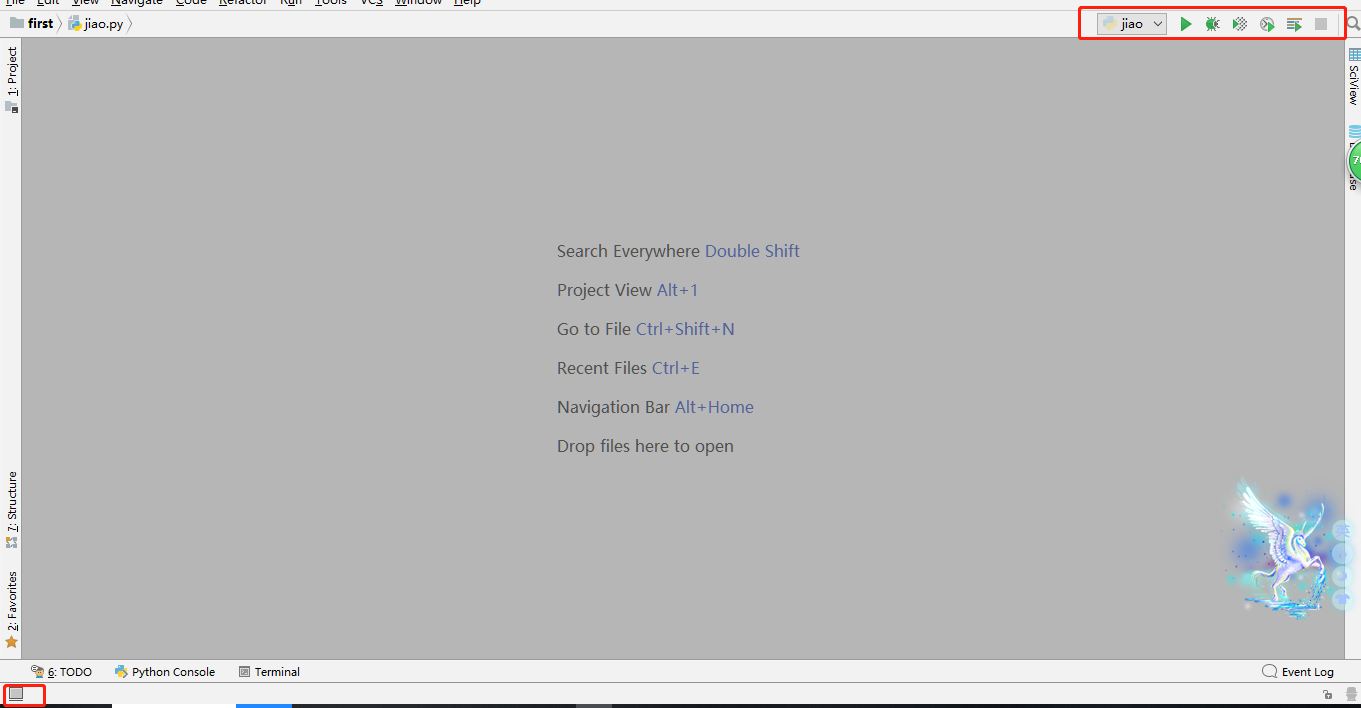This screenshot has height=708, width=1361.
Task: Open the Edit menu
Action: pos(48,3)
